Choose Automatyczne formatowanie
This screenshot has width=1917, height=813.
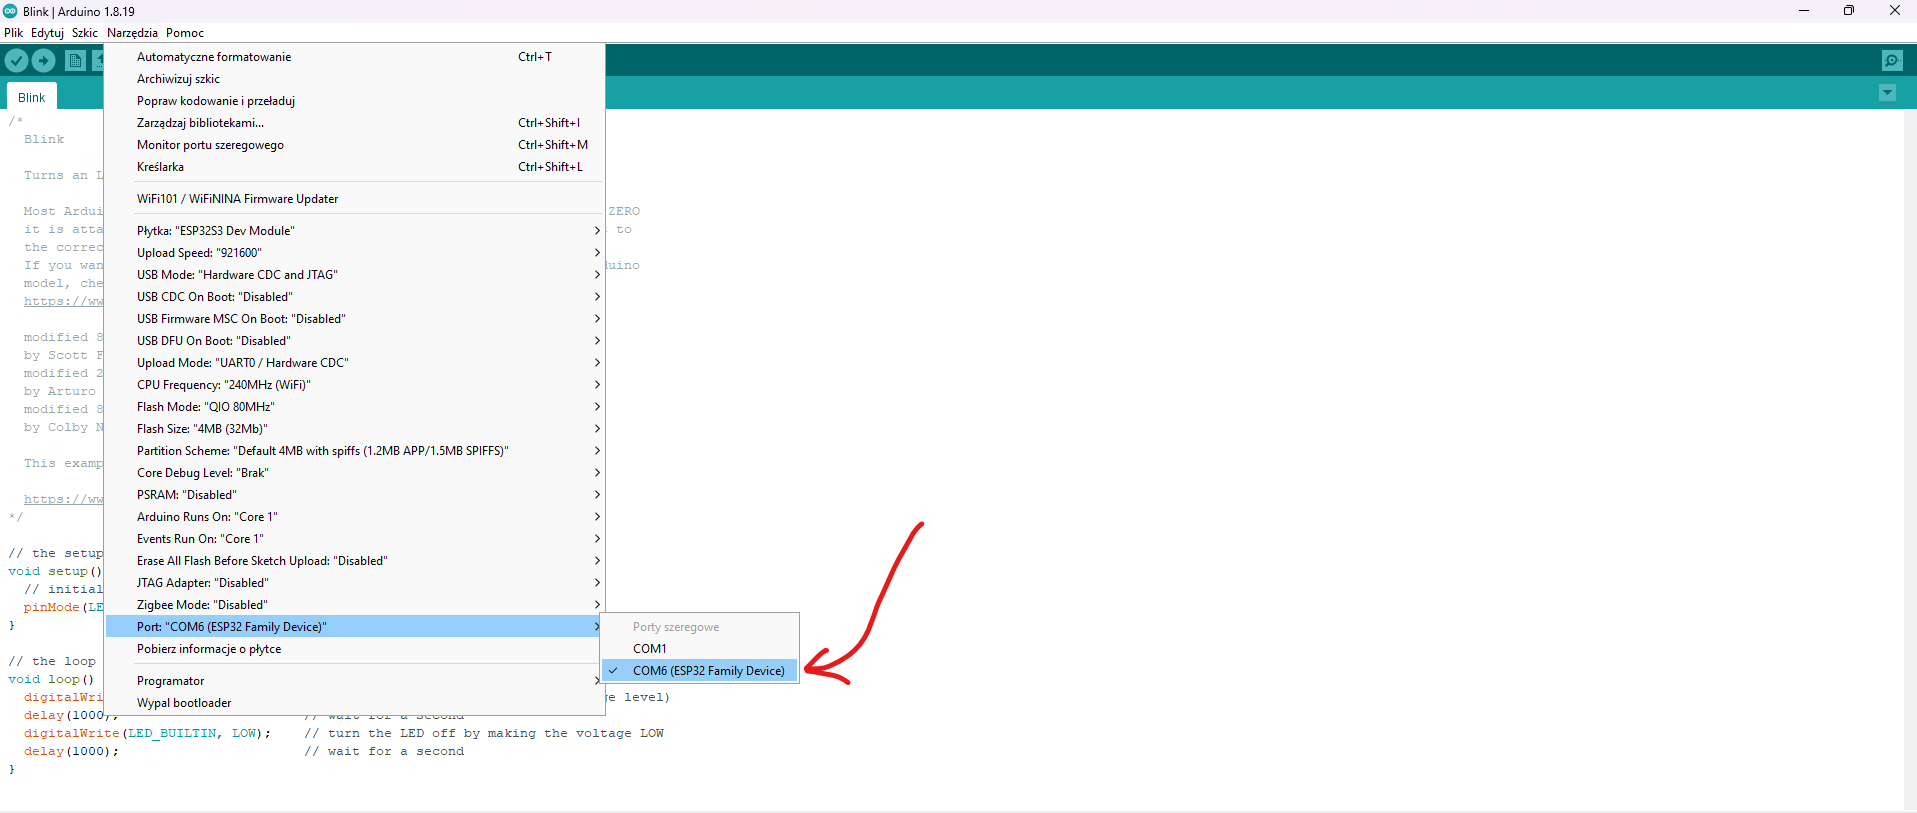click(355, 57)
